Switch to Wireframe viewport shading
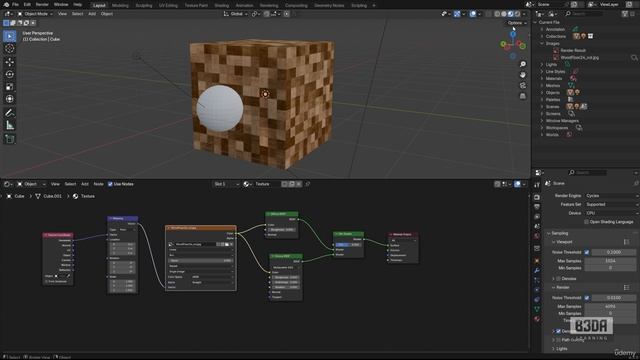This screenshot has height=360, width=640. pos(497,14)
